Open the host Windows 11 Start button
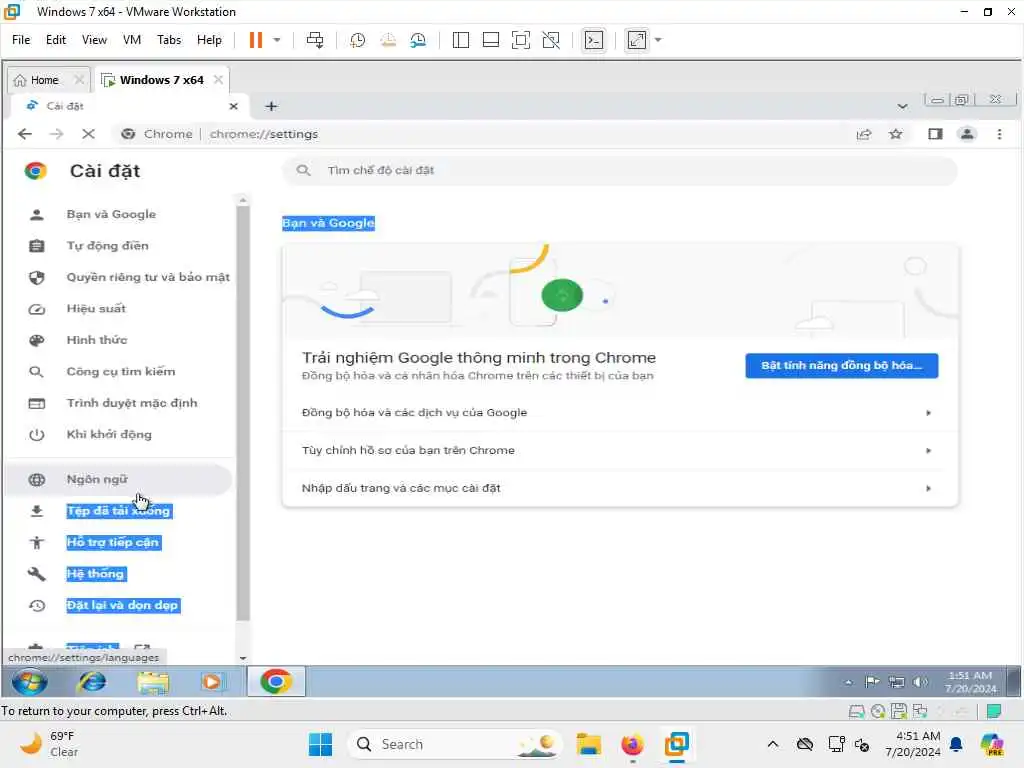This screenshot has height=768, width=1024. pyautogui.click(x=320, y=744)
